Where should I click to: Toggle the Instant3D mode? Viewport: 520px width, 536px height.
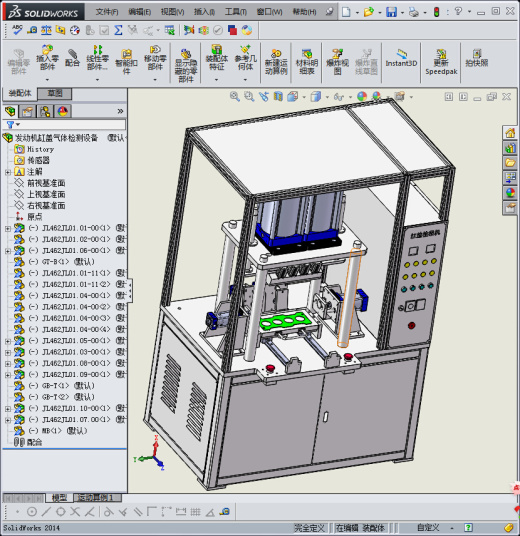(x=401, y=58)
